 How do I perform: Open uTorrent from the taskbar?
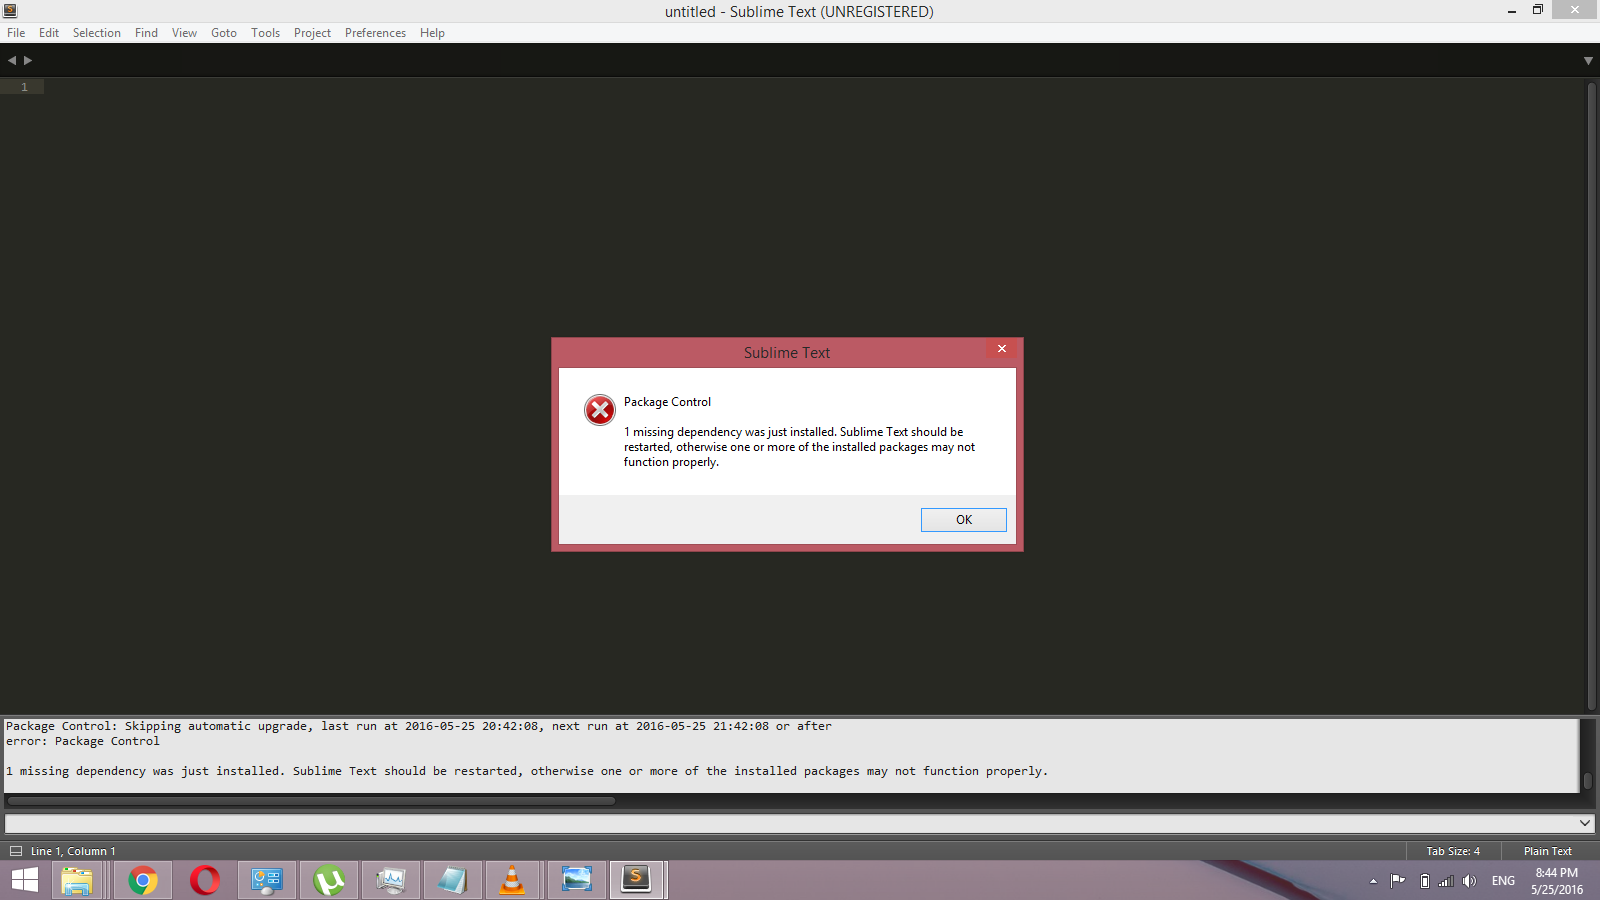329,880
